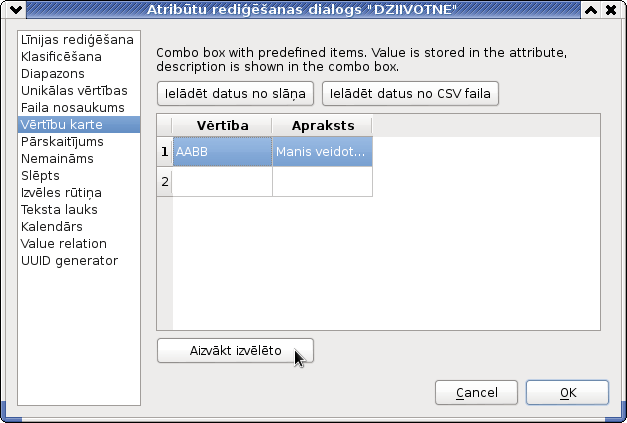The width and height of the screenshot is (627, 423).
Task: Dismiss the dialog with Cancel
Action: coord(476,393)
